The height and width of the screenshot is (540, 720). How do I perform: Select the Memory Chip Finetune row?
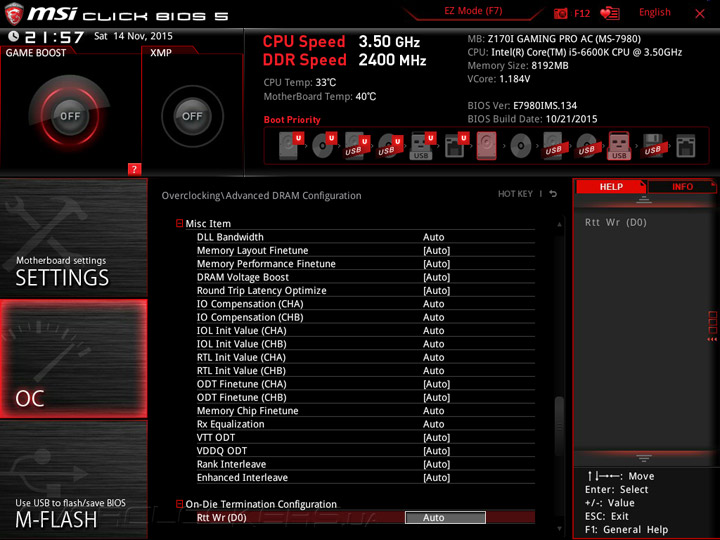(x=366, y=411)
